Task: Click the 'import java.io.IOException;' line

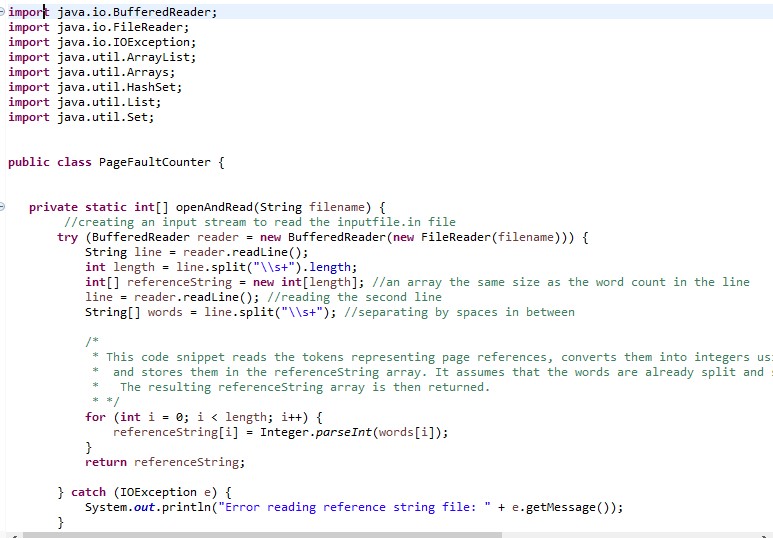Action: point(102,42)
